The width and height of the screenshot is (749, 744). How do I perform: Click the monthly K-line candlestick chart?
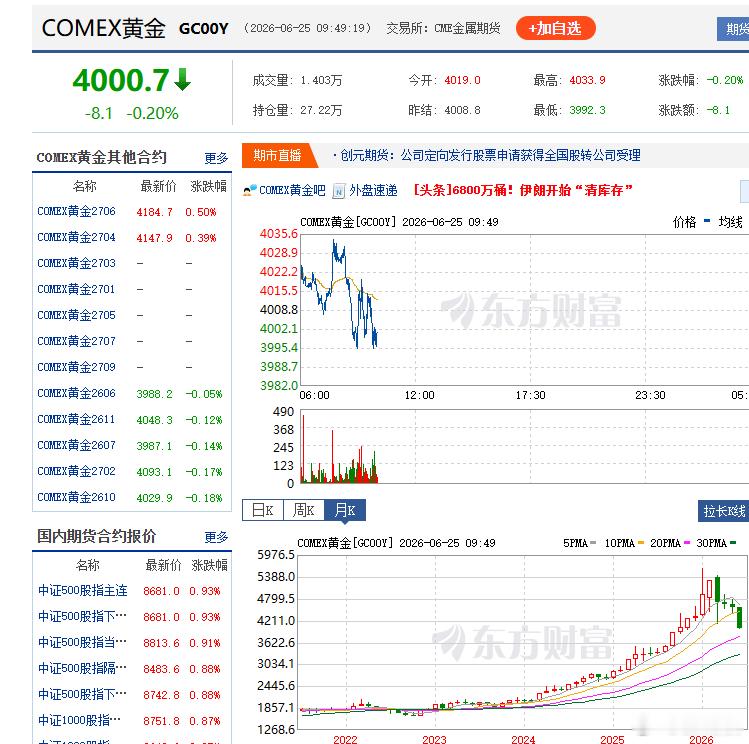(x=523, y=642)
